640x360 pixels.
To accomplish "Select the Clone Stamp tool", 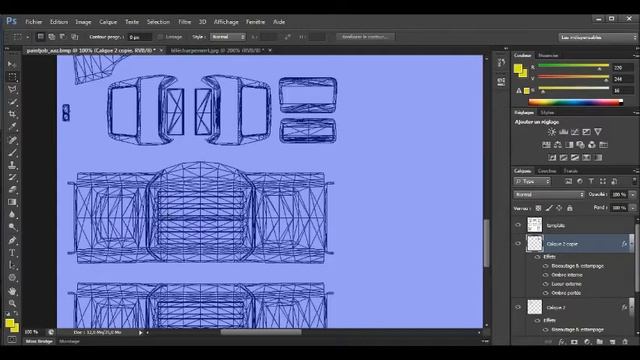I will click(12, 165).
